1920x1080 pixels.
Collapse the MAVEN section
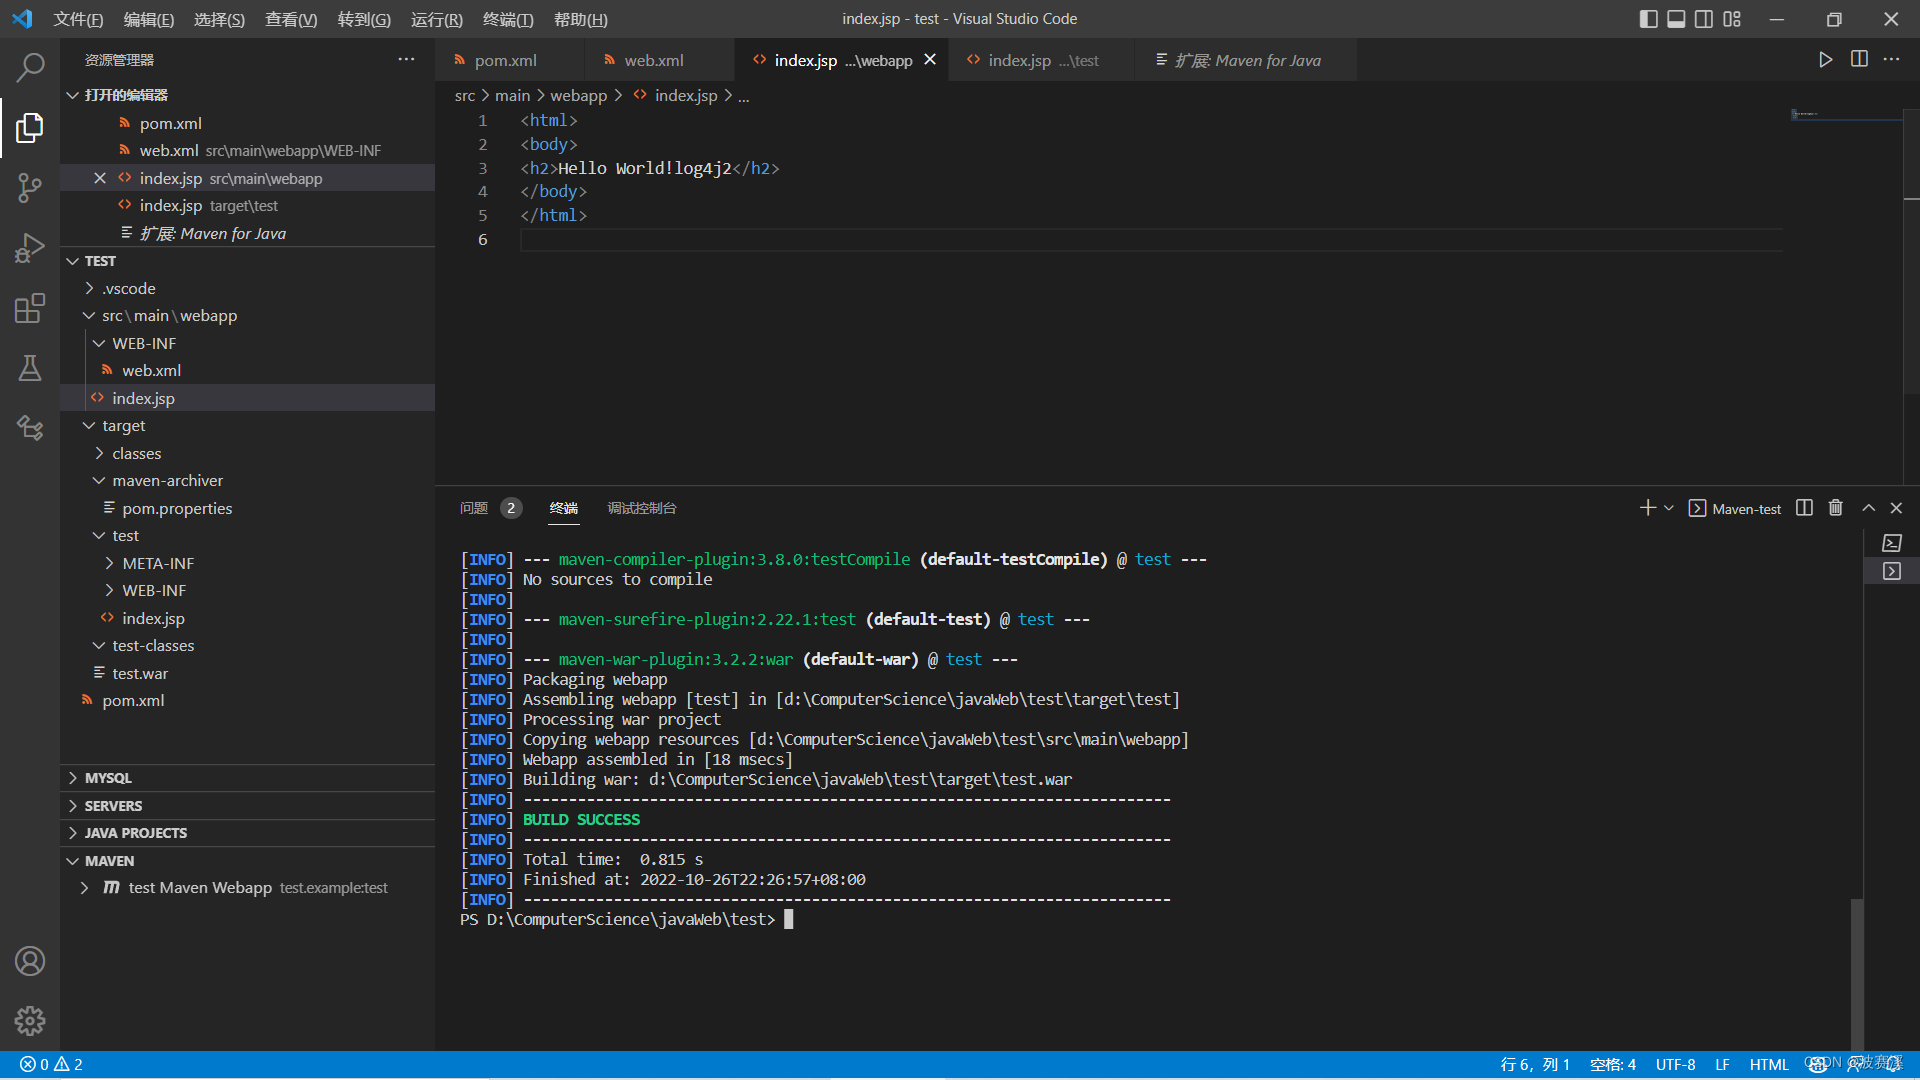(x=72, y=861)
